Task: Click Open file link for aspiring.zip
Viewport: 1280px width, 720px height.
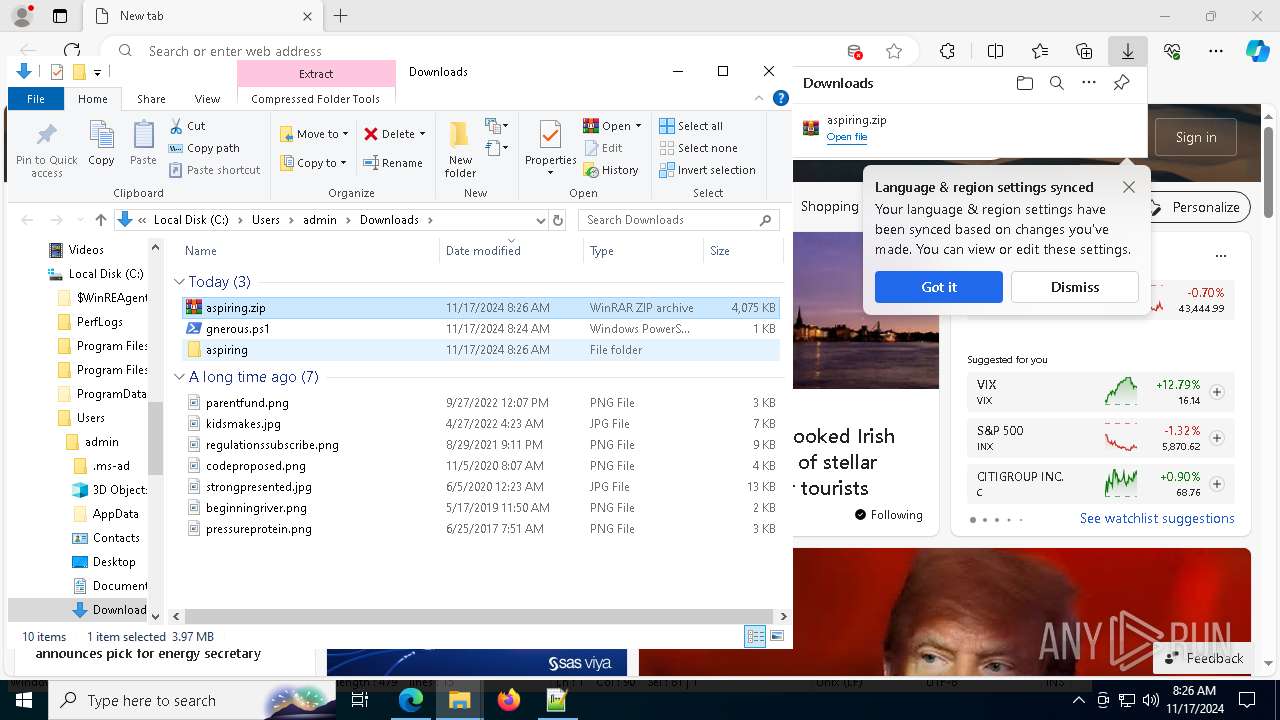Action: click(846, 137)
